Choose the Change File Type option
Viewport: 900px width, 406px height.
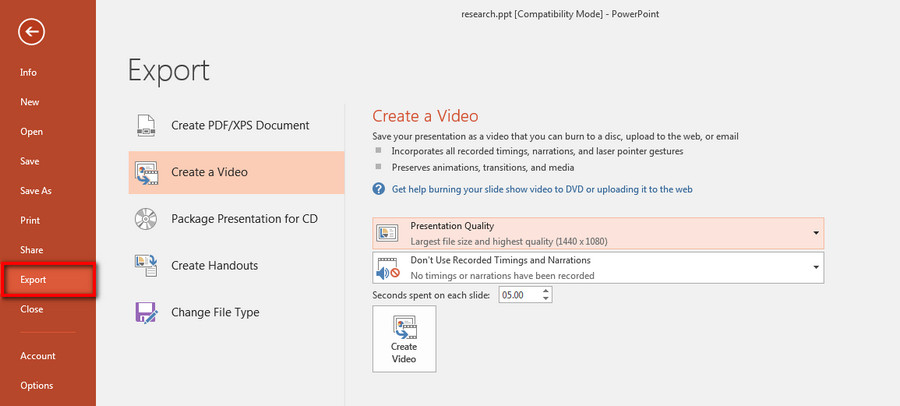point(236,312)
